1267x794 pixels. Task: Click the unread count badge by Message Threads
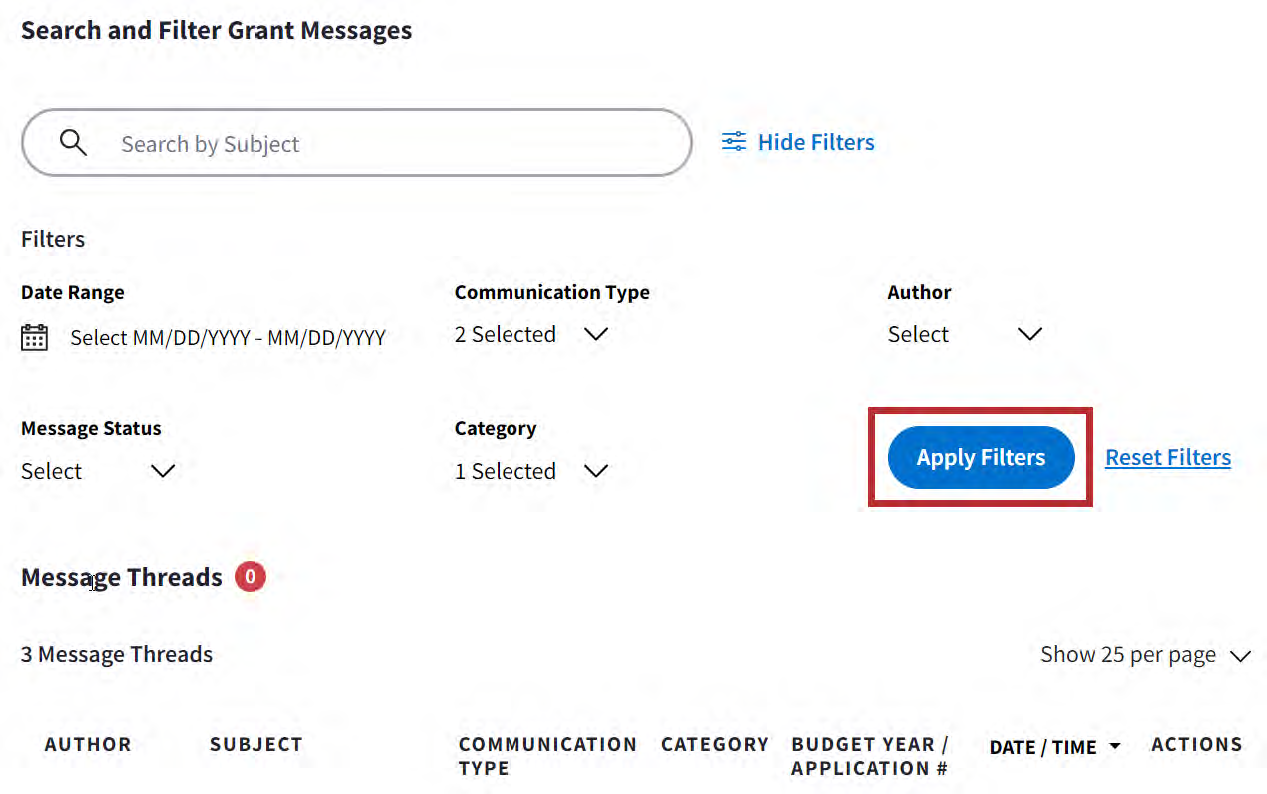click(250, 577)
